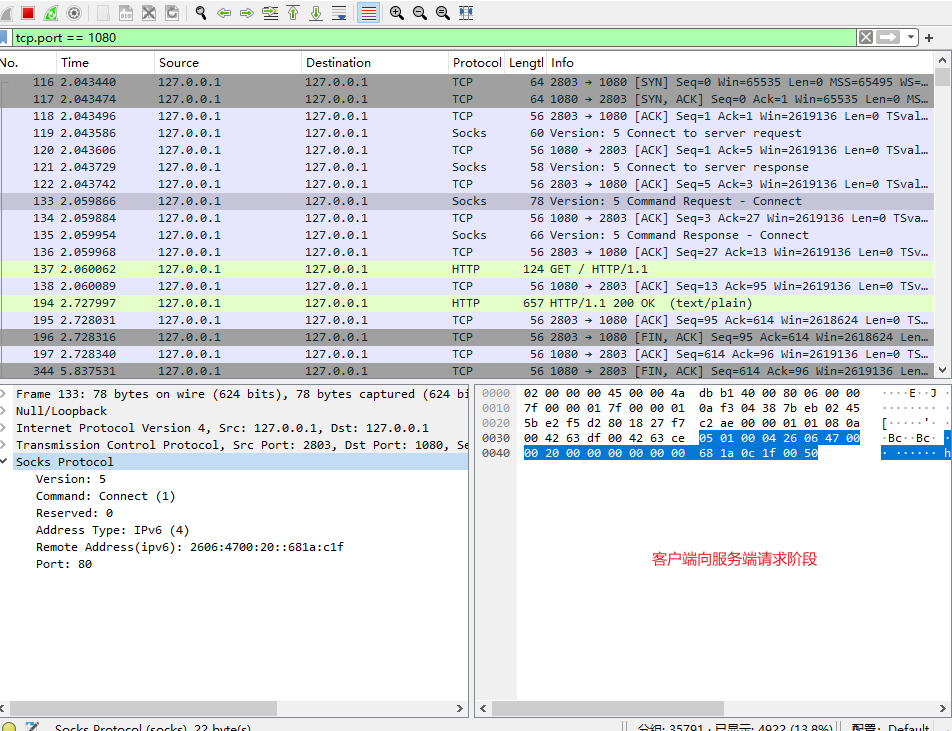This screenshot has width=952, height=731.
Task: Open the display filter bookmark
Action: point(5,38)
